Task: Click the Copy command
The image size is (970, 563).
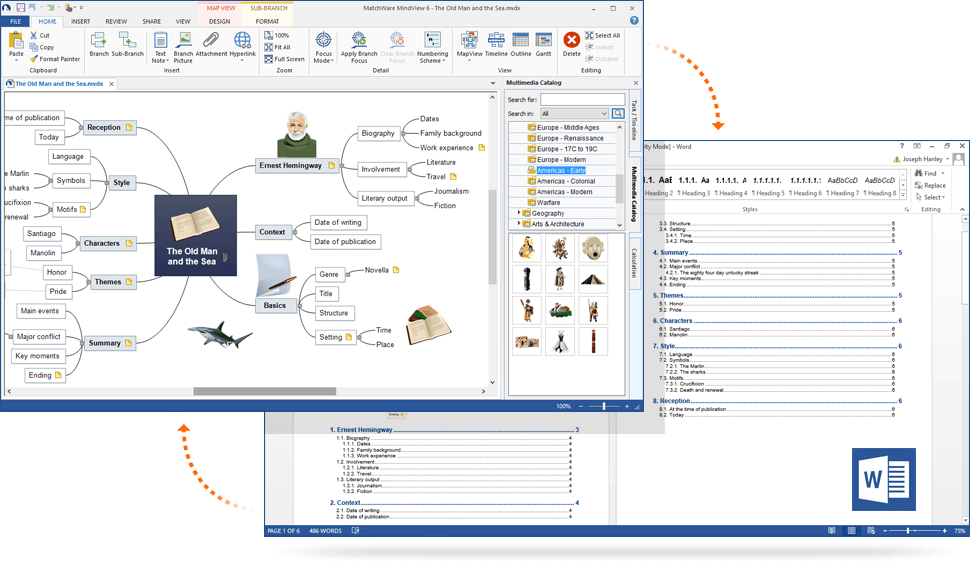Action: [x=42, y=47]
